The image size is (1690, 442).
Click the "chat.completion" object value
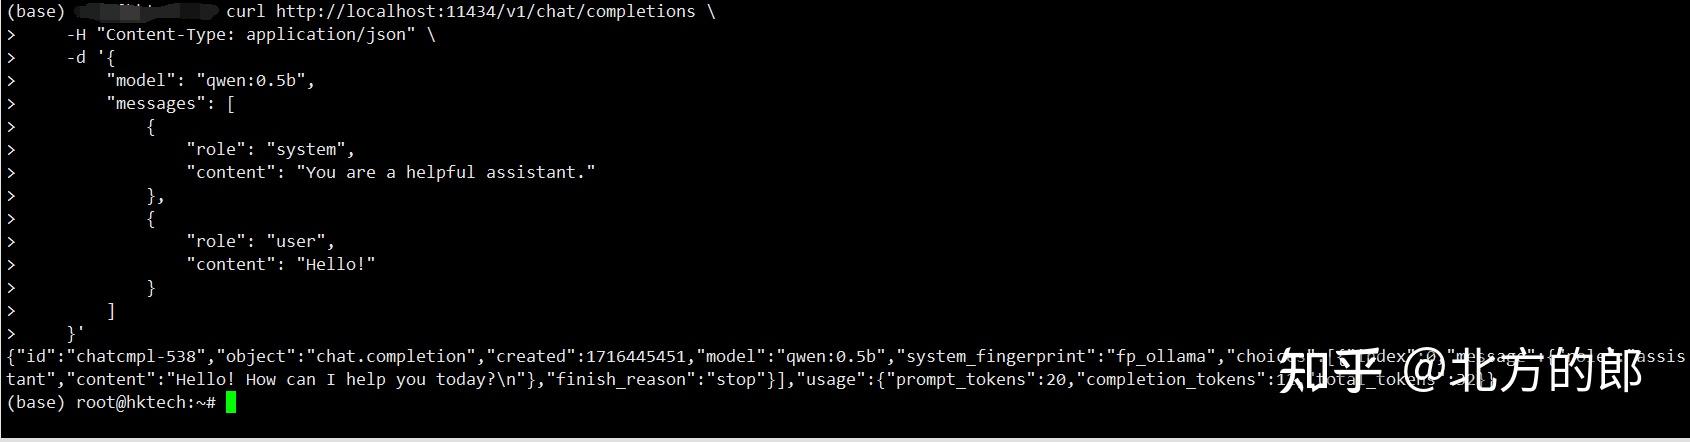(388, 357)
